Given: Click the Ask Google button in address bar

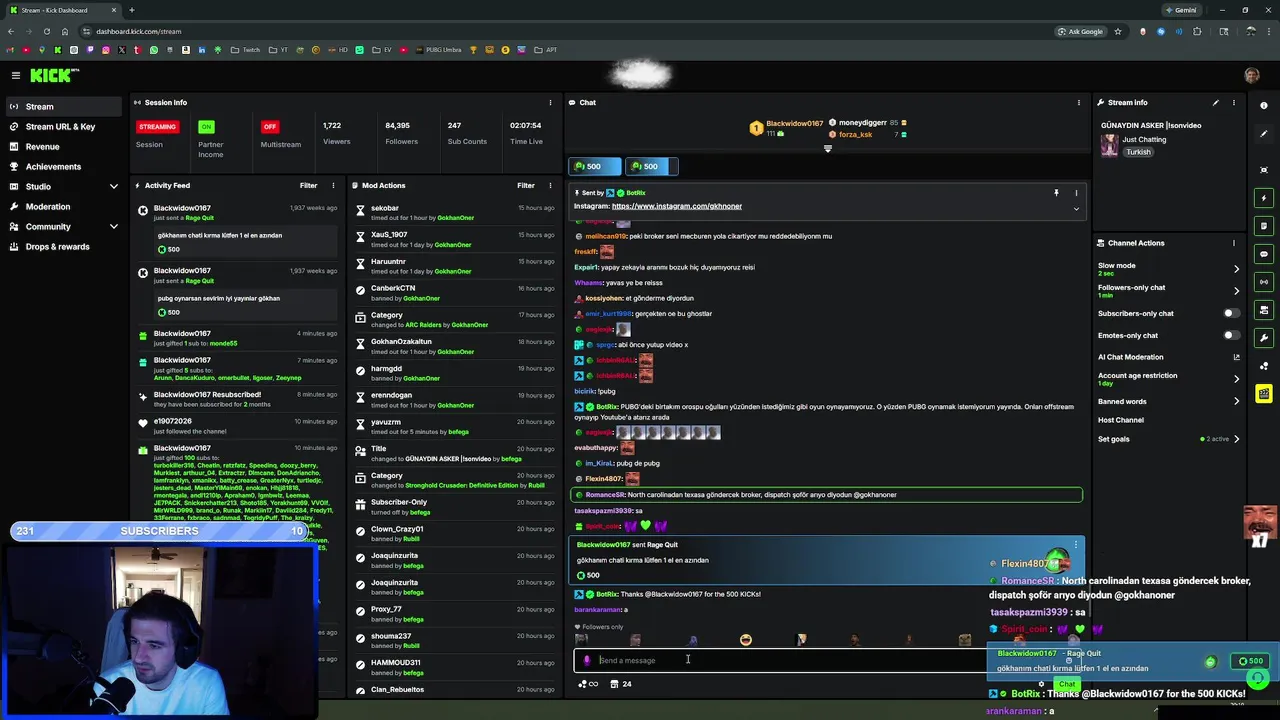Looking at the screenshot, I should tap(1080, 31).
